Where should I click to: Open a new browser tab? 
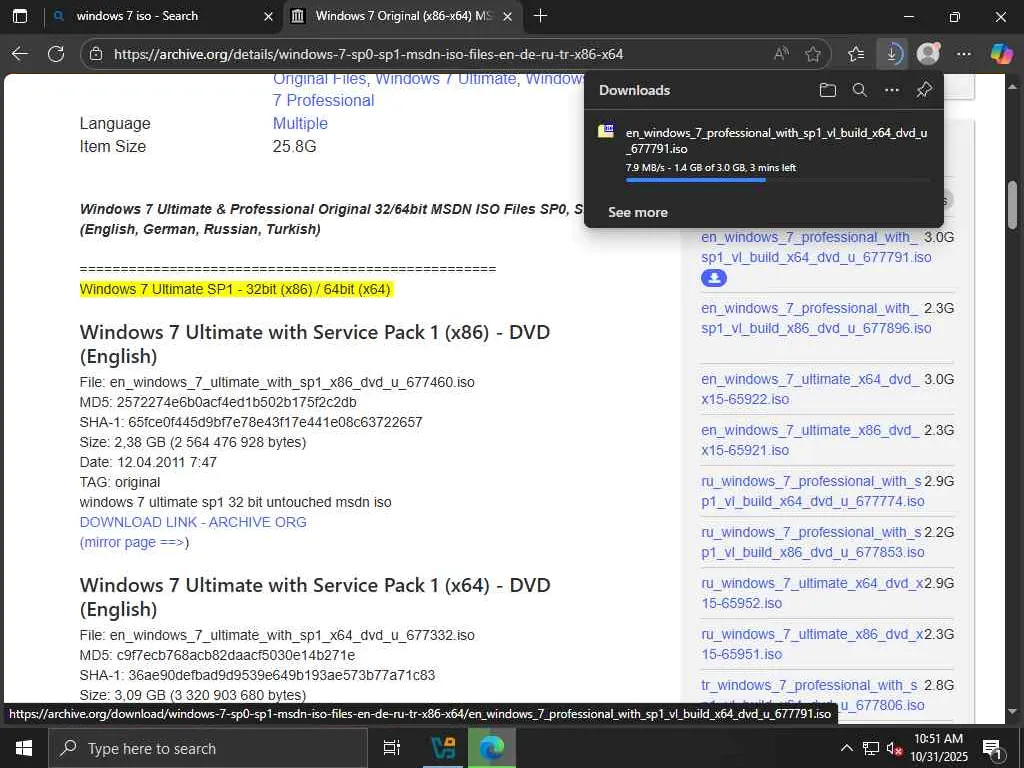click(540, 16)
